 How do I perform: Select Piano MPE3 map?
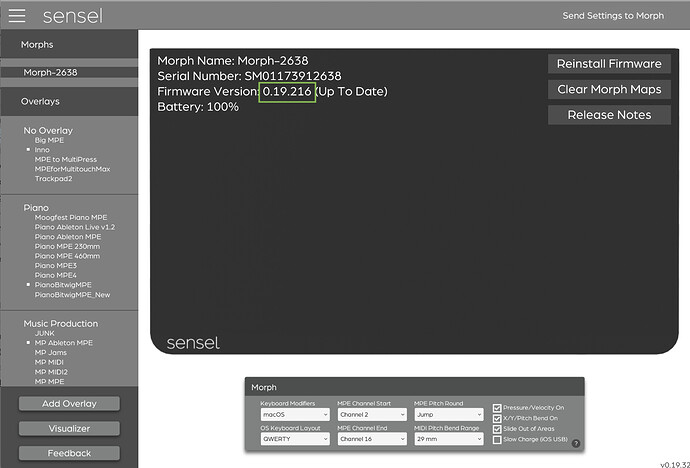pos(55,266)
